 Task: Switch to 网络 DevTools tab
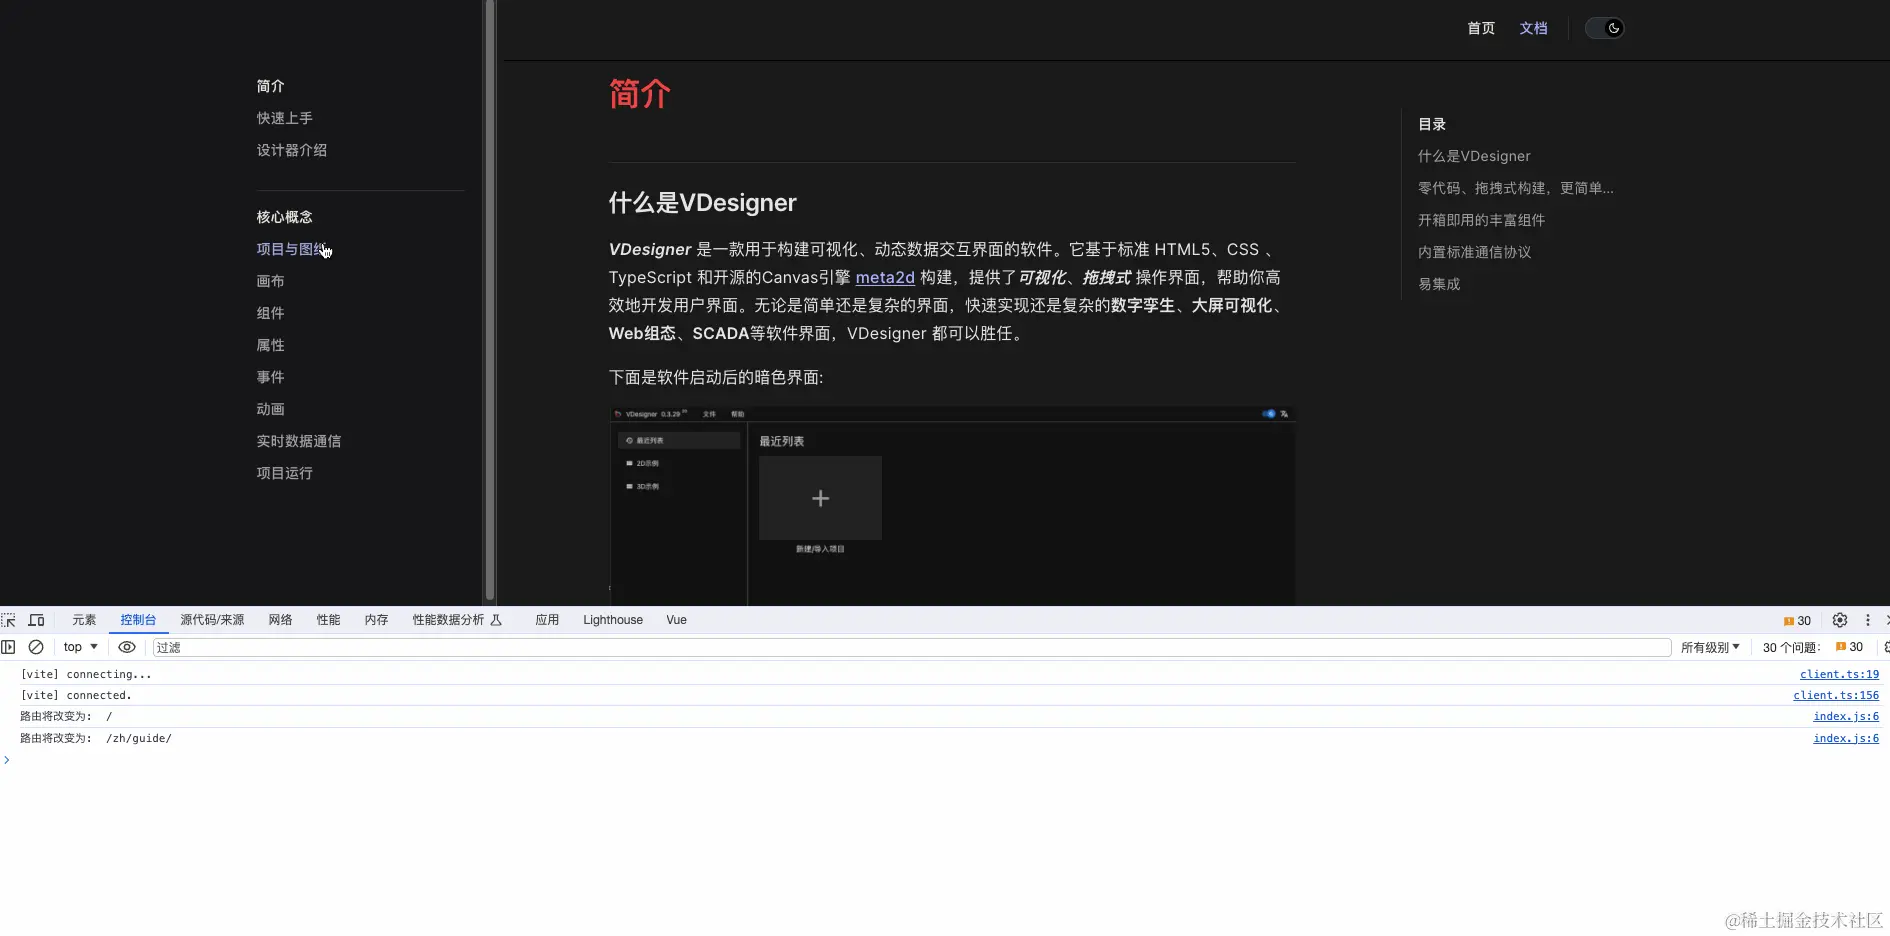coord(280,620)
